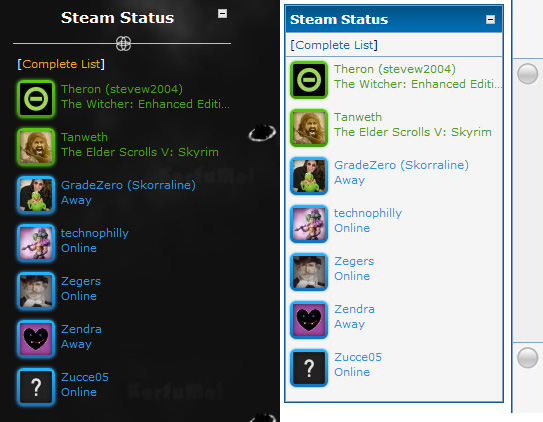Click the globe ornament under dark header
The width and height of the screenshot is (543, 422).
(x=123, y=44)
